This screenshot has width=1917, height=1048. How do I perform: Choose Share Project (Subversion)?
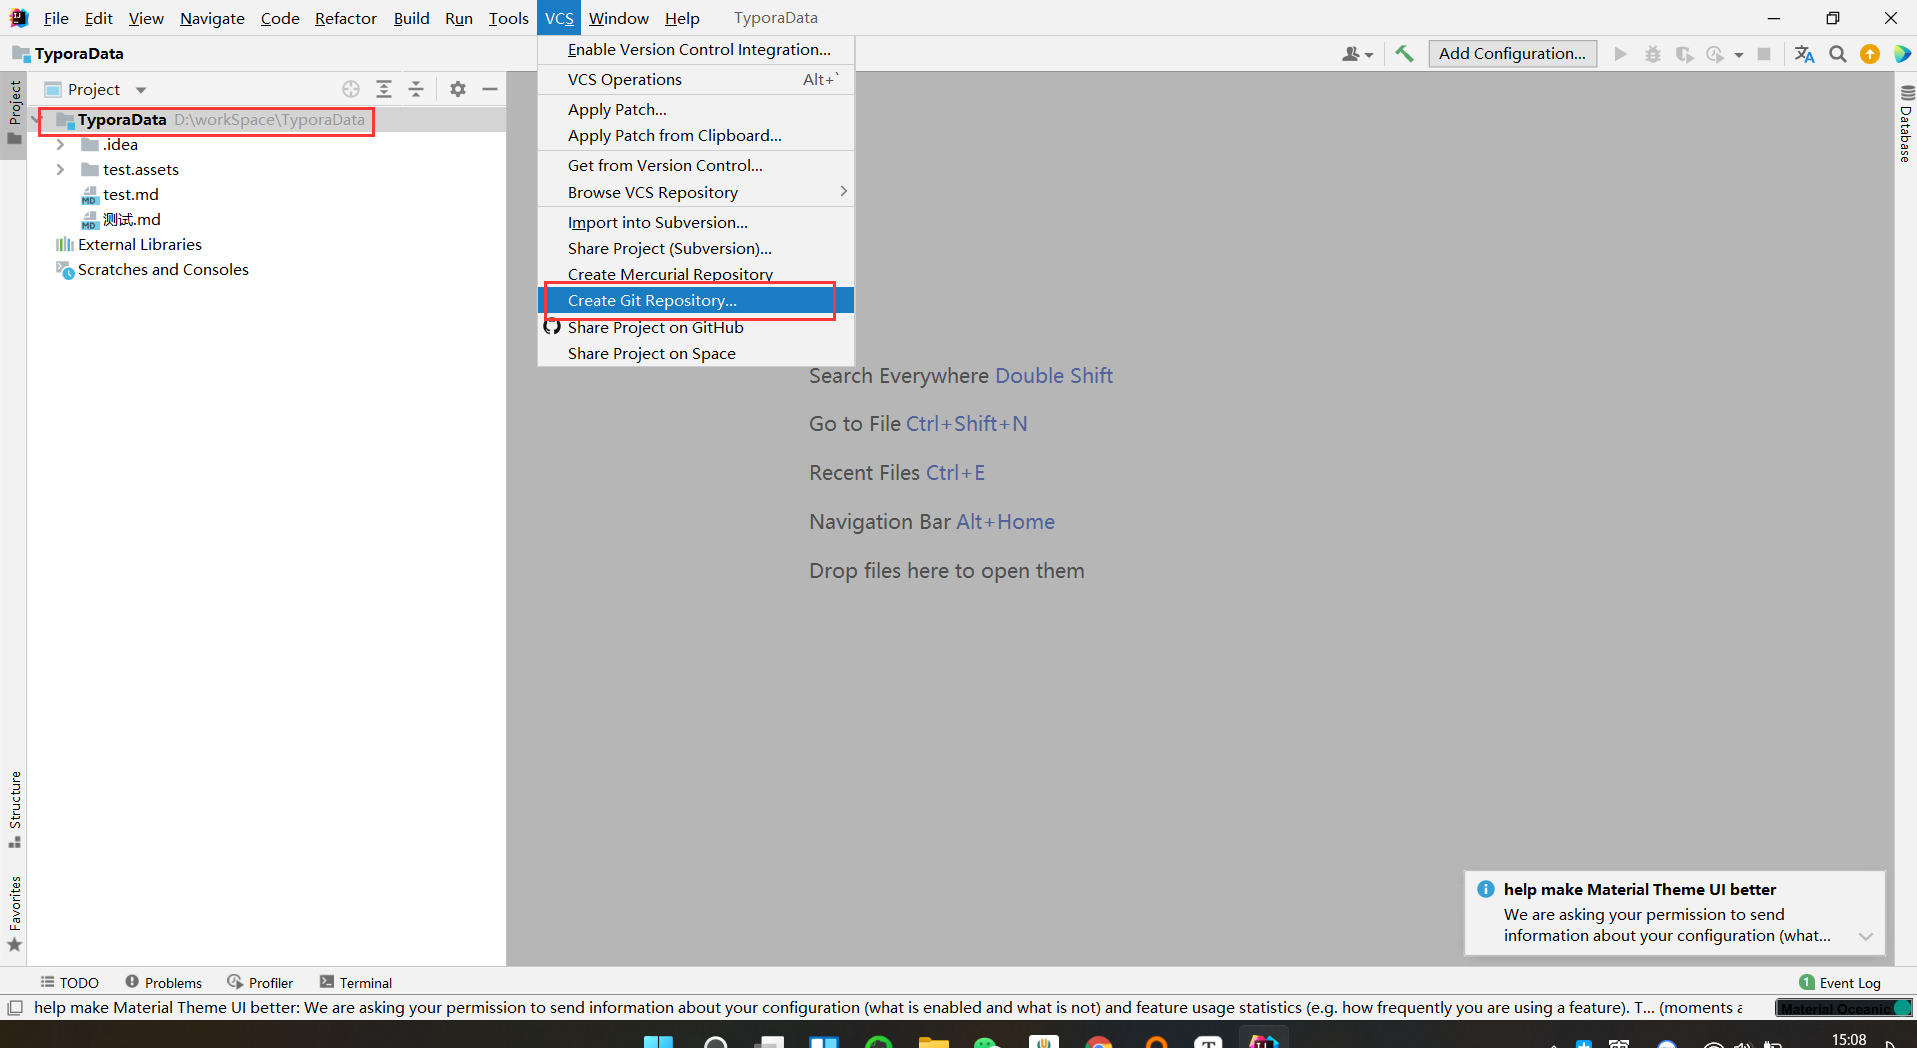click(x=696, y=248)
